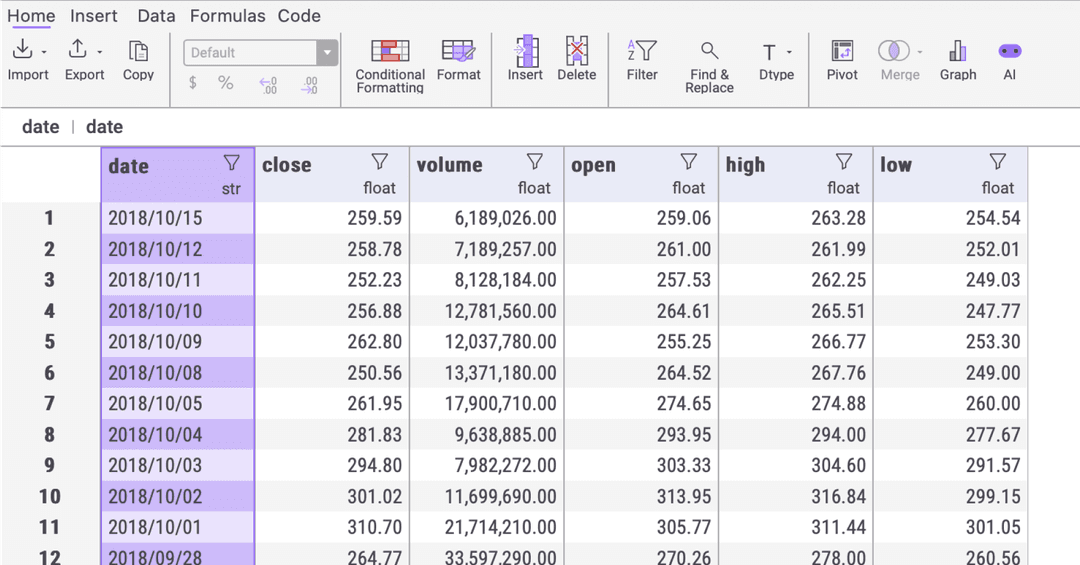Toggle filter on the low column
The height and width of the screenshot is (565, 1080).
(x=998, y=162)
